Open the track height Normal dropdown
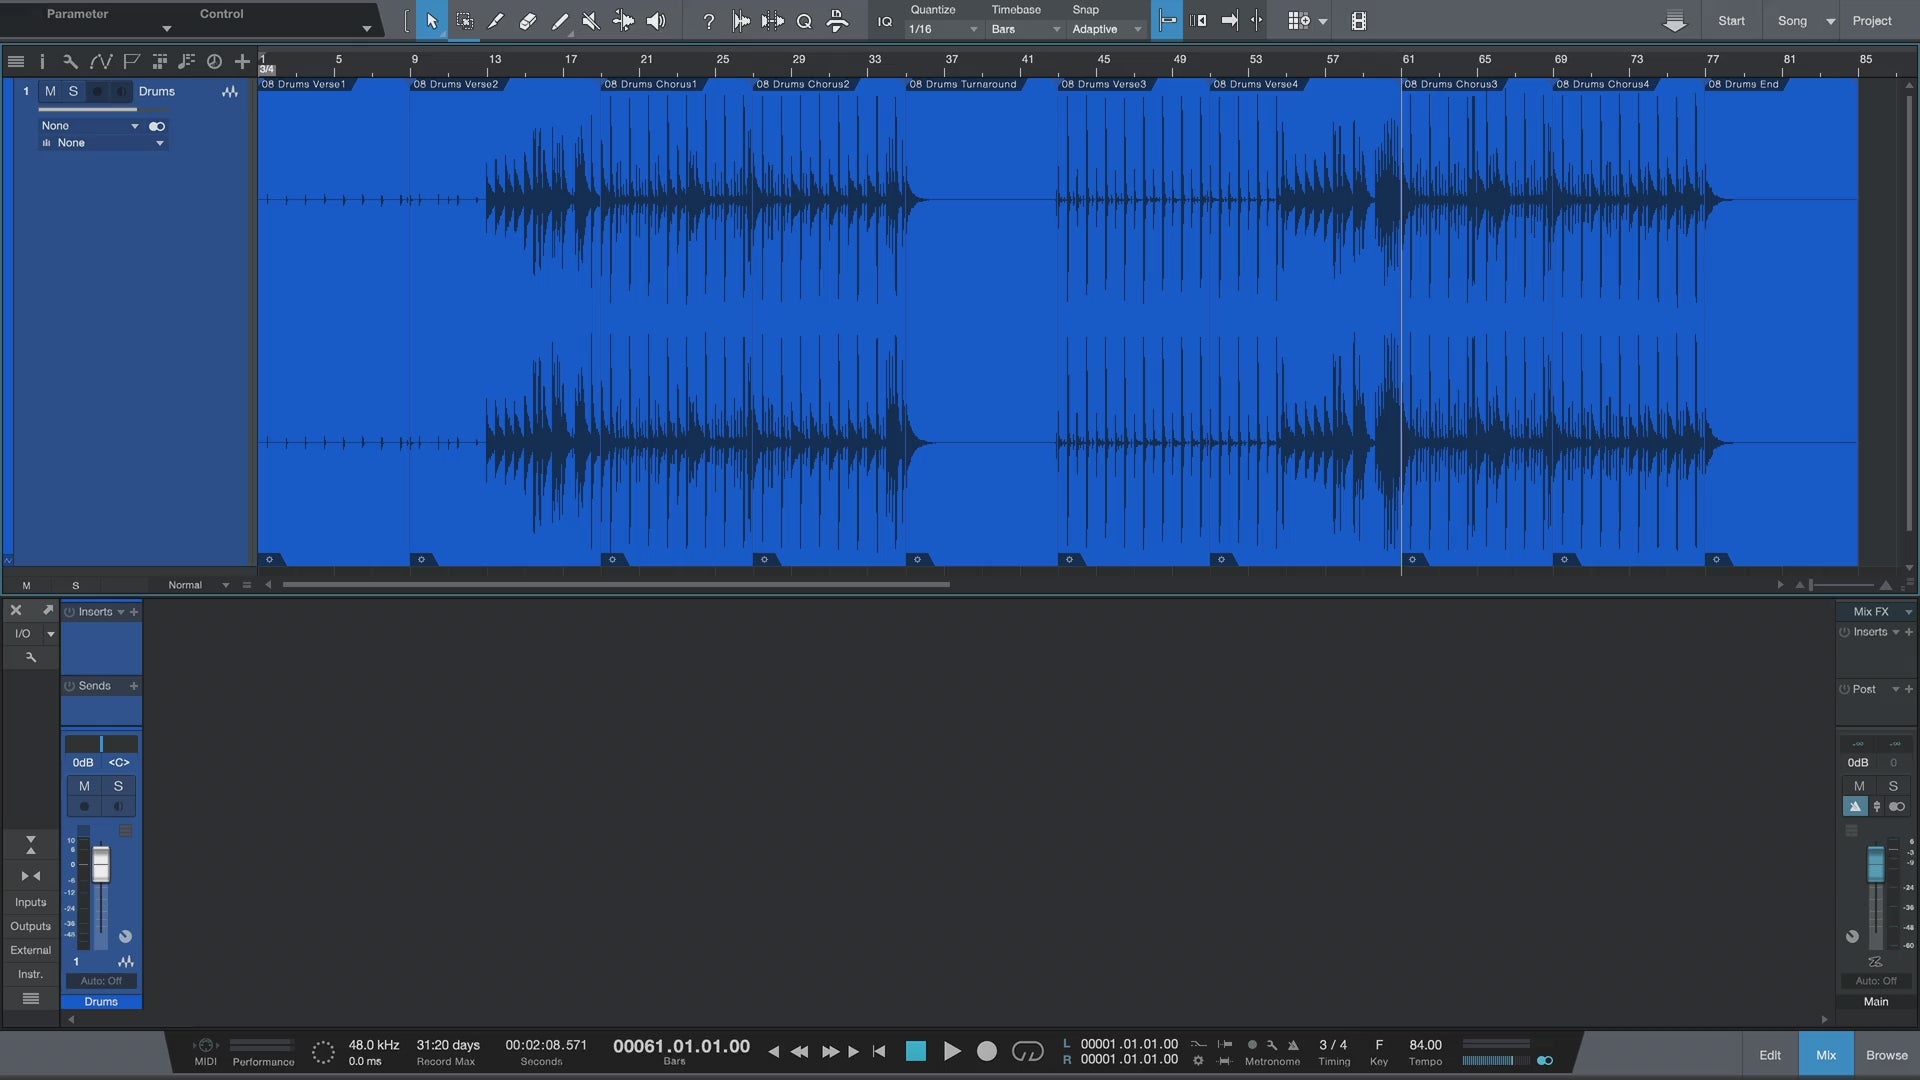The width and height of the screenshot is (1920, 1080). pos(198,585)
